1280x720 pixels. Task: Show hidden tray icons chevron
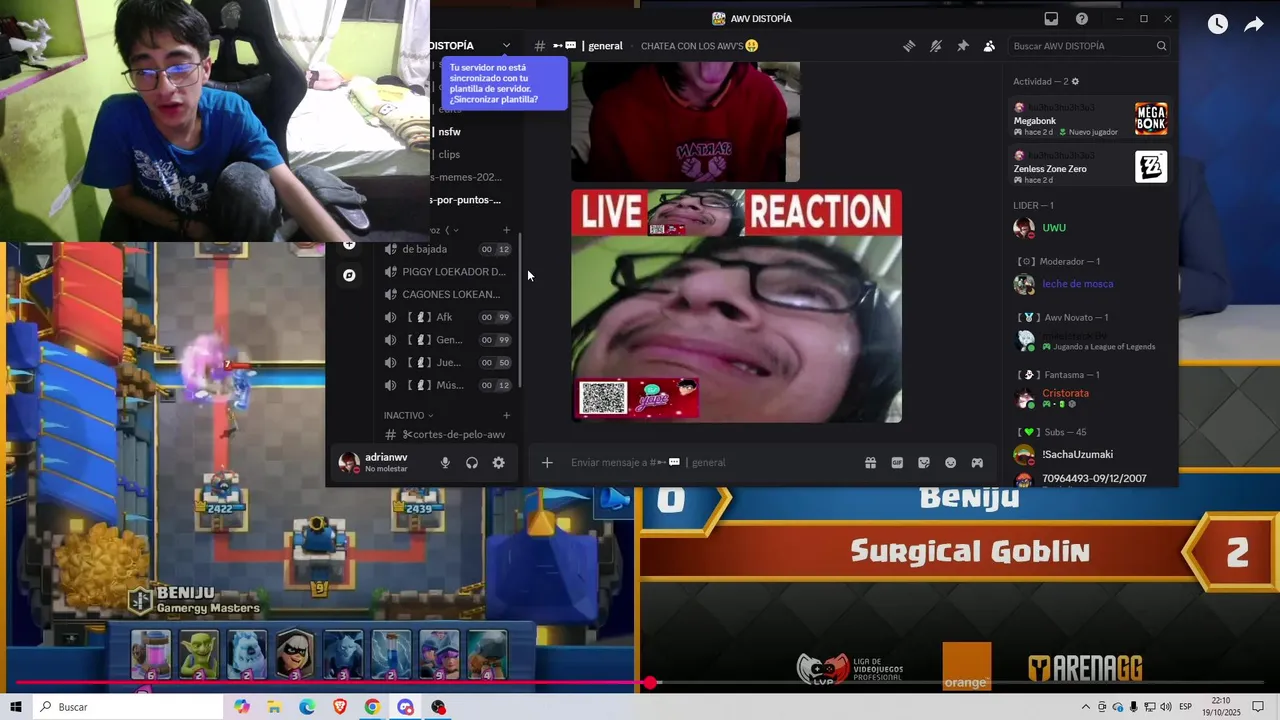pos(1086,707)
